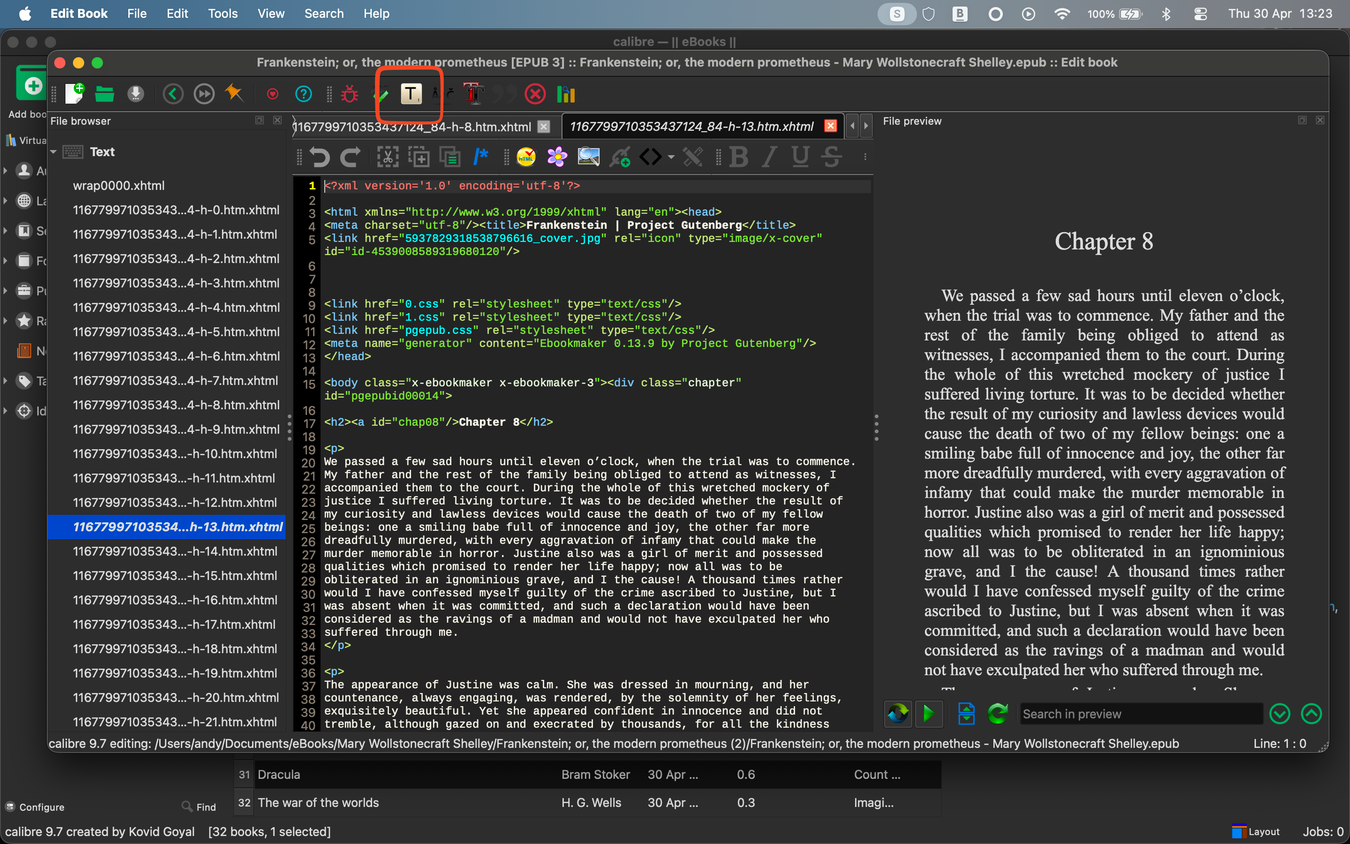
Task: Select the -h-17.htm.xhtml file in File browser
Action: click(166, 624)
